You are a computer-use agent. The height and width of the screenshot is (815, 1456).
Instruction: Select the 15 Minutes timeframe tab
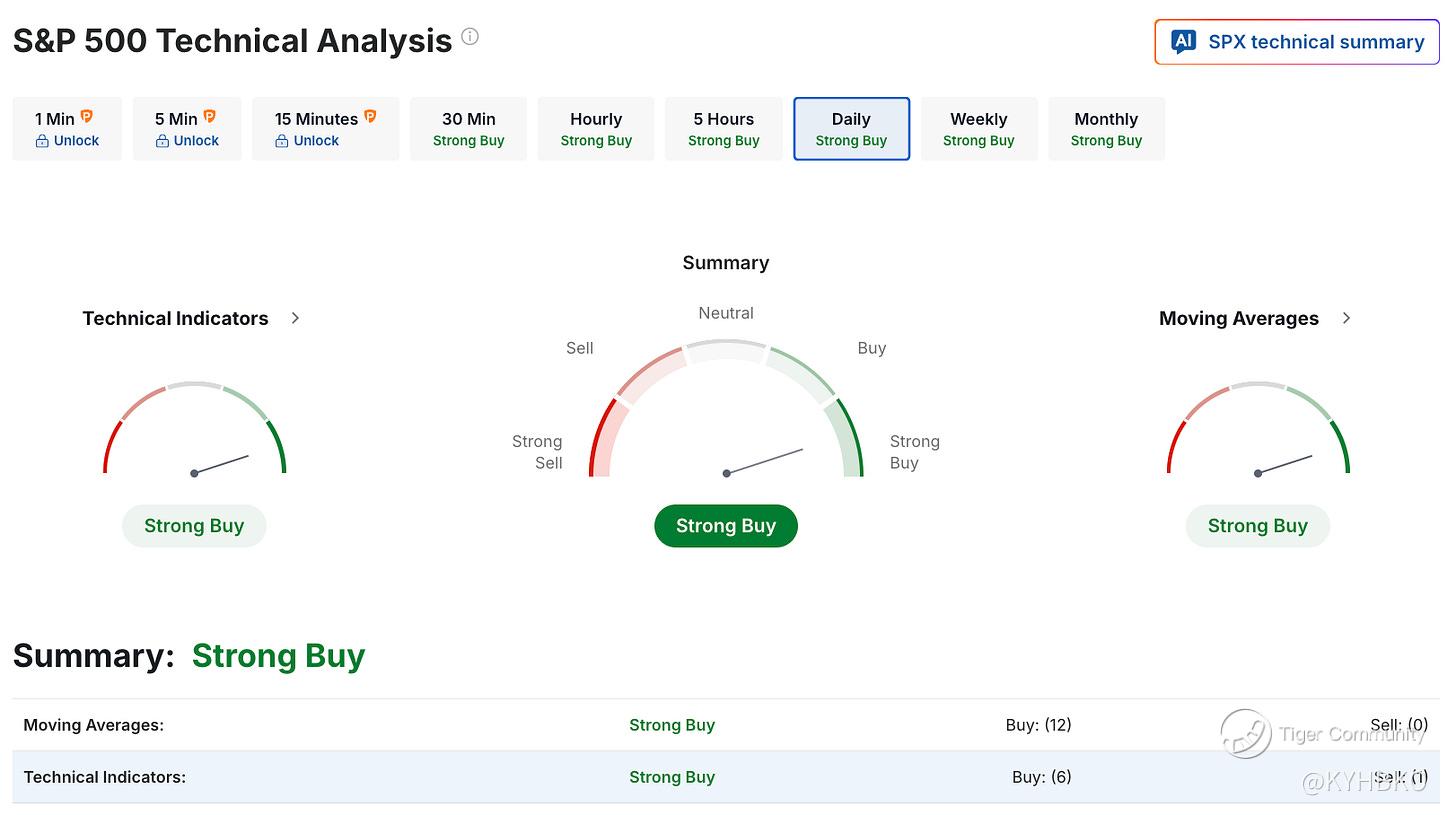coord(326,129)
